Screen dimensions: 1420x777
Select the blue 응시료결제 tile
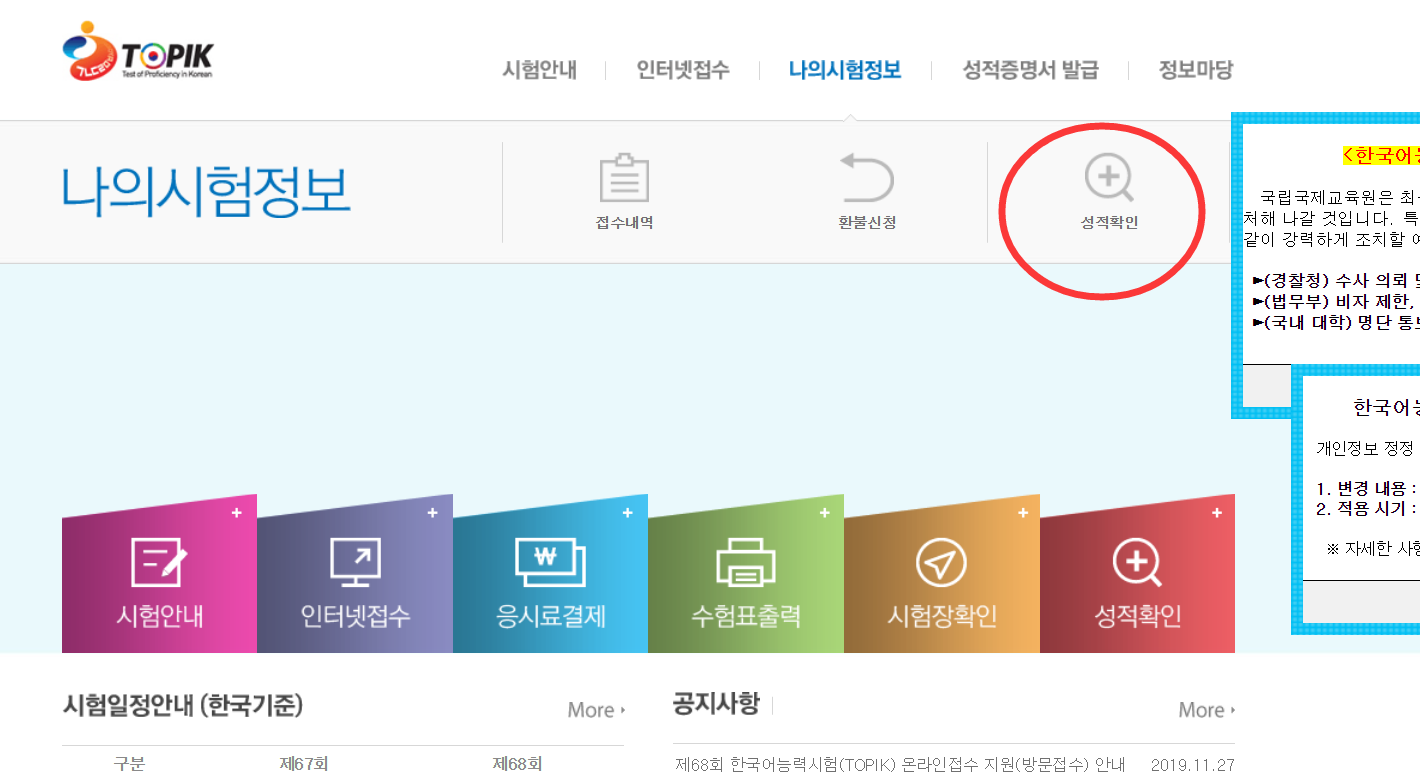[550, 580]
